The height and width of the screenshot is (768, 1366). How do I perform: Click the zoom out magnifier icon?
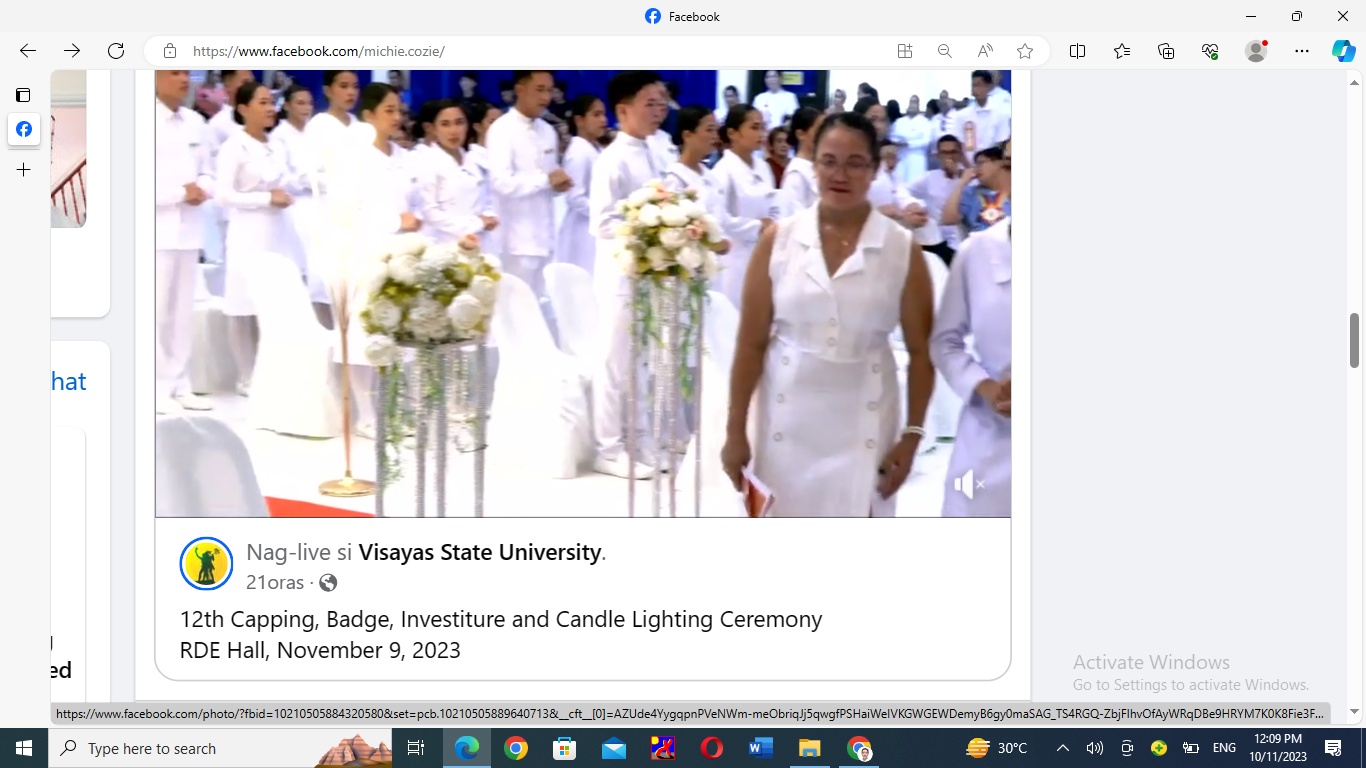(944, 51)
